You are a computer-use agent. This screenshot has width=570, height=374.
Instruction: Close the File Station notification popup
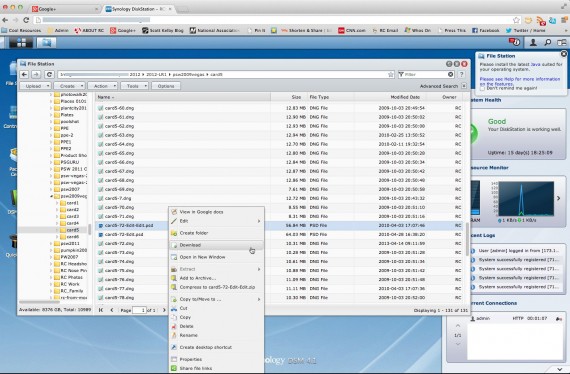(x=564, y=54)
